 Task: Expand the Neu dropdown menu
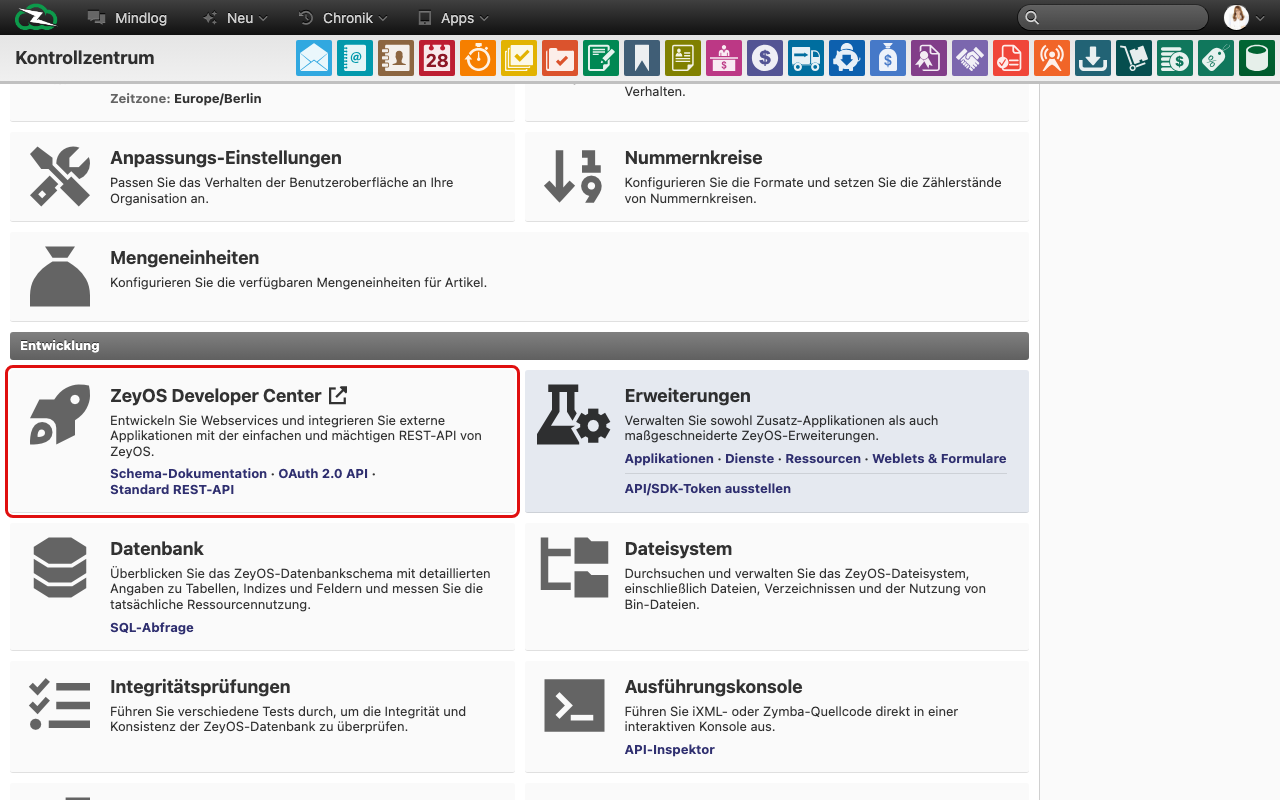pos(236,18)
